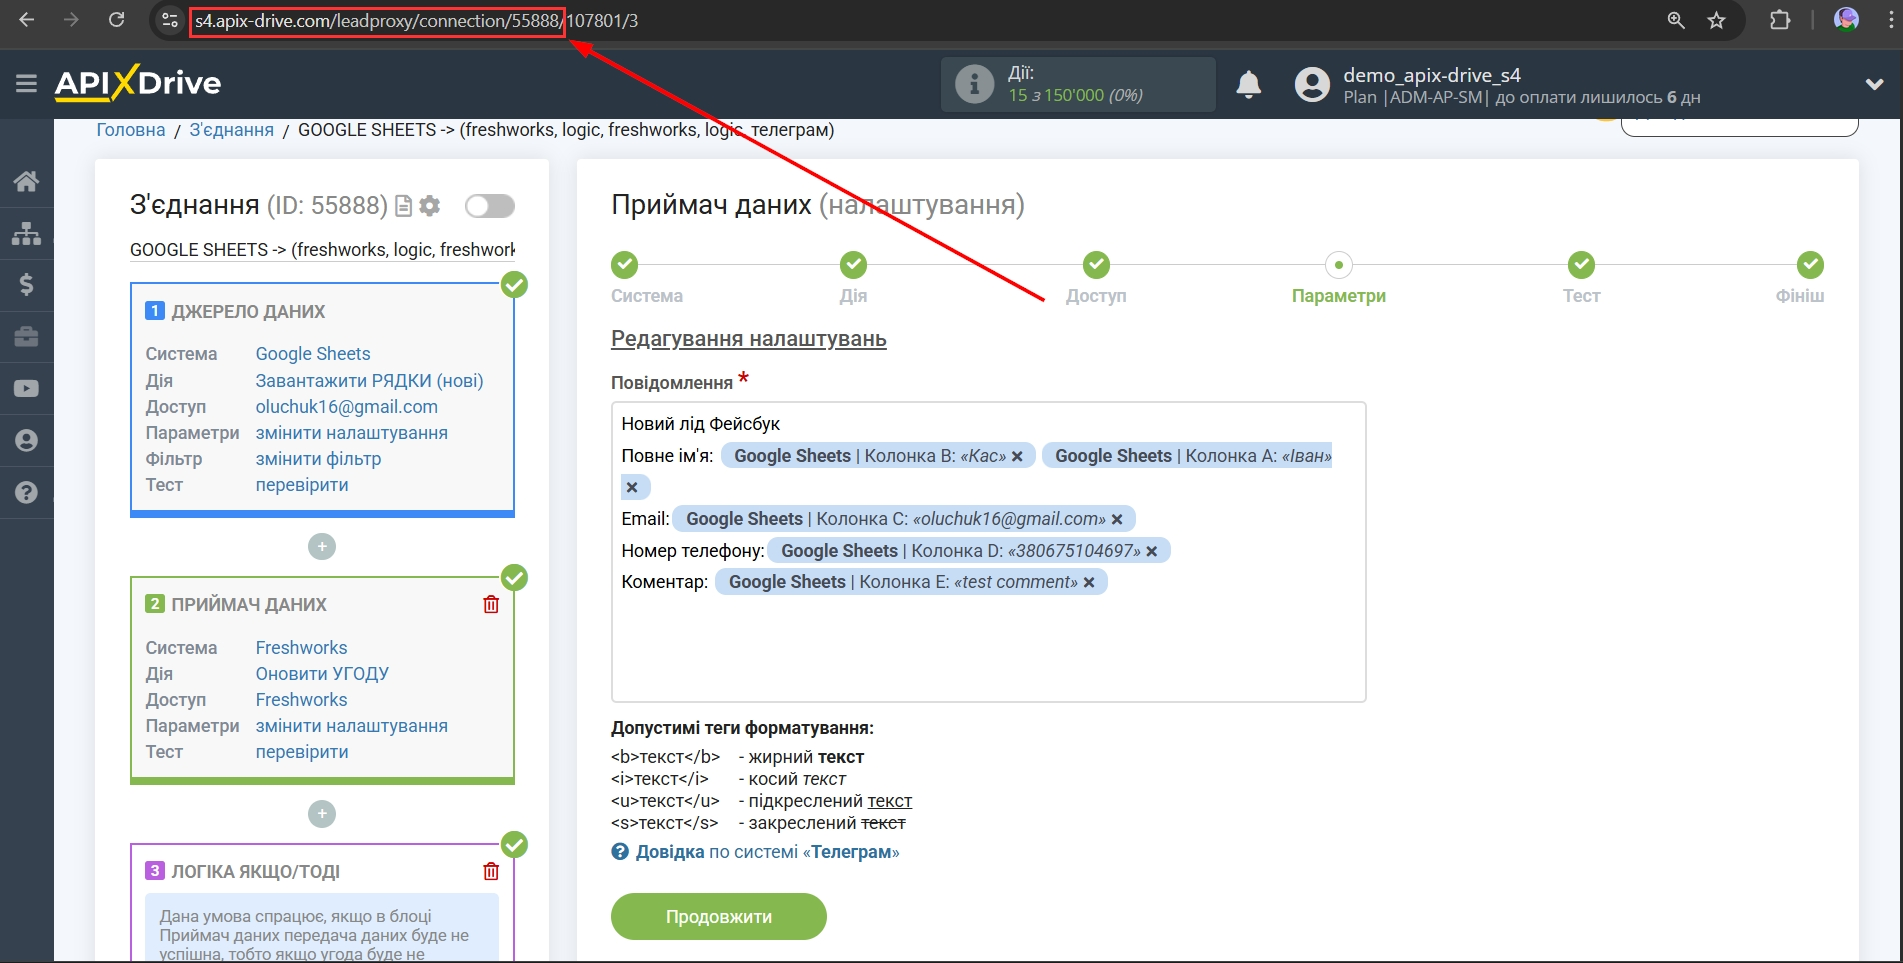The height and width of the screenshot is (963, 1903).
Task: Toggle the connection enable switch
Action: 489,206
